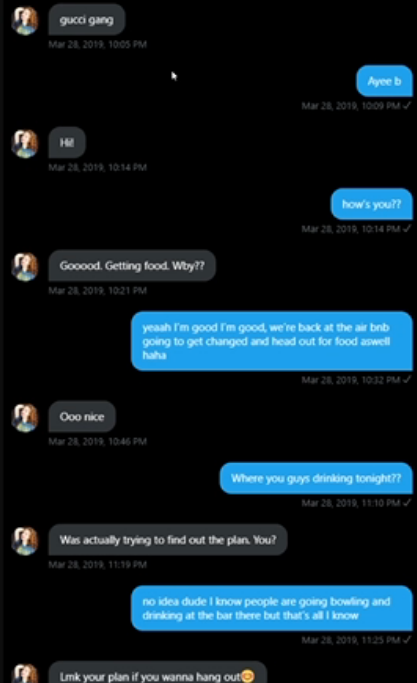Open profile picture next to 'Gooood. Getting food' message
The image size is (417, 683).
25,267
